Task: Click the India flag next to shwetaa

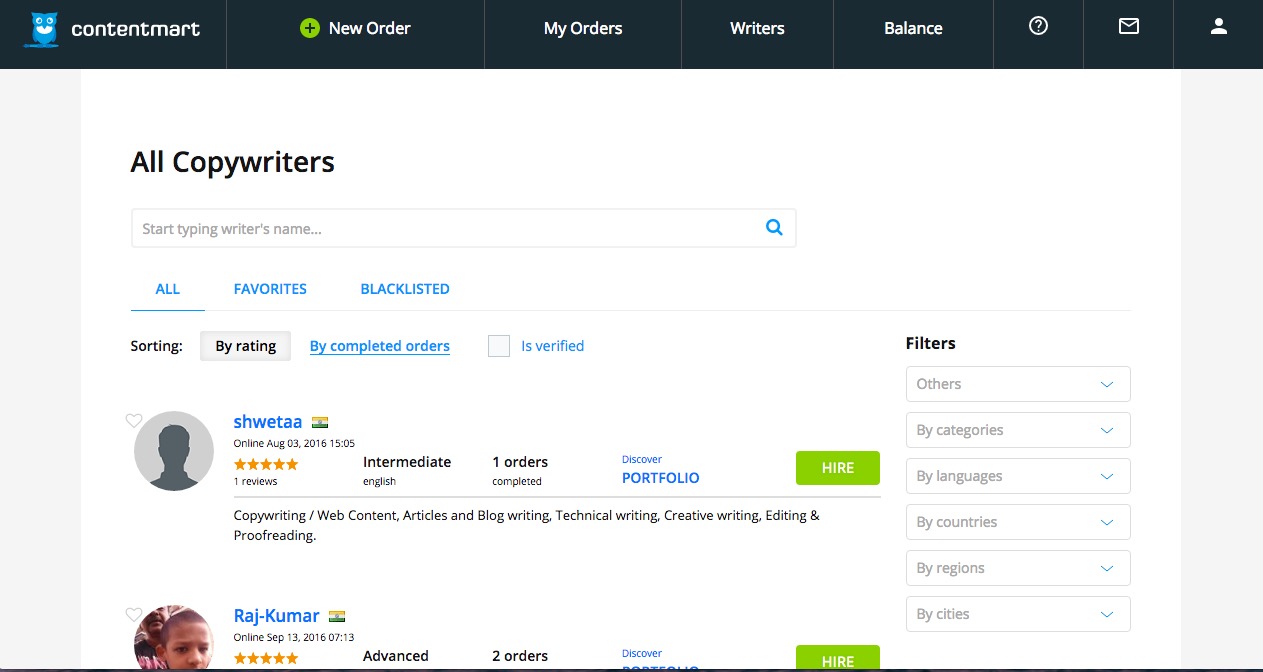Action: (x=320, y=422)
